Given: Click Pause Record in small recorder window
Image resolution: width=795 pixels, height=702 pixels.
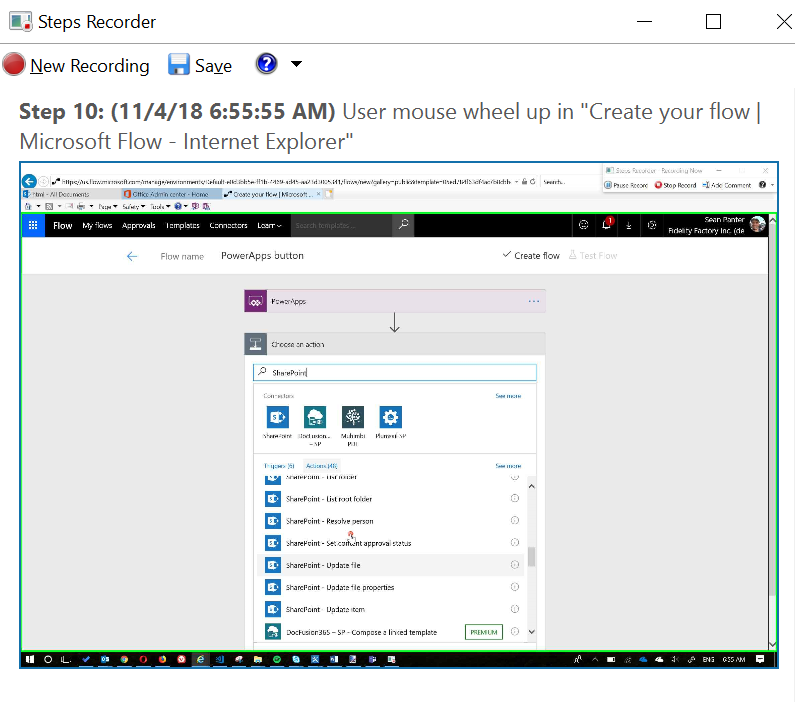Looking at the screenshot, I should (x=626, y=186).
